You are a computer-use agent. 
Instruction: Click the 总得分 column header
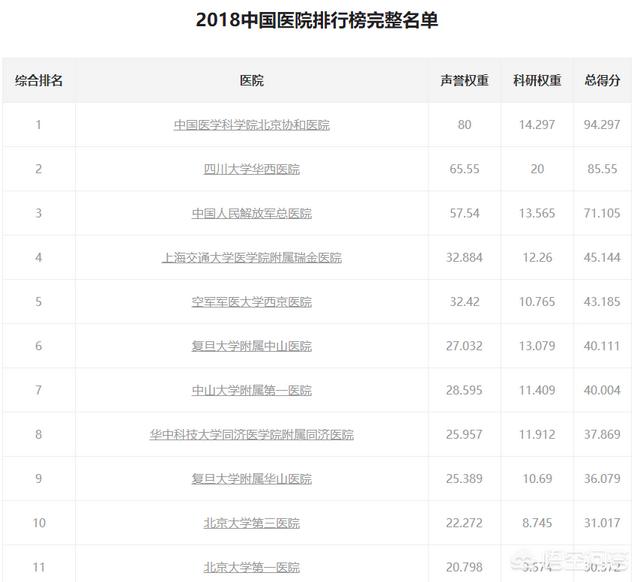pos(602,80)
